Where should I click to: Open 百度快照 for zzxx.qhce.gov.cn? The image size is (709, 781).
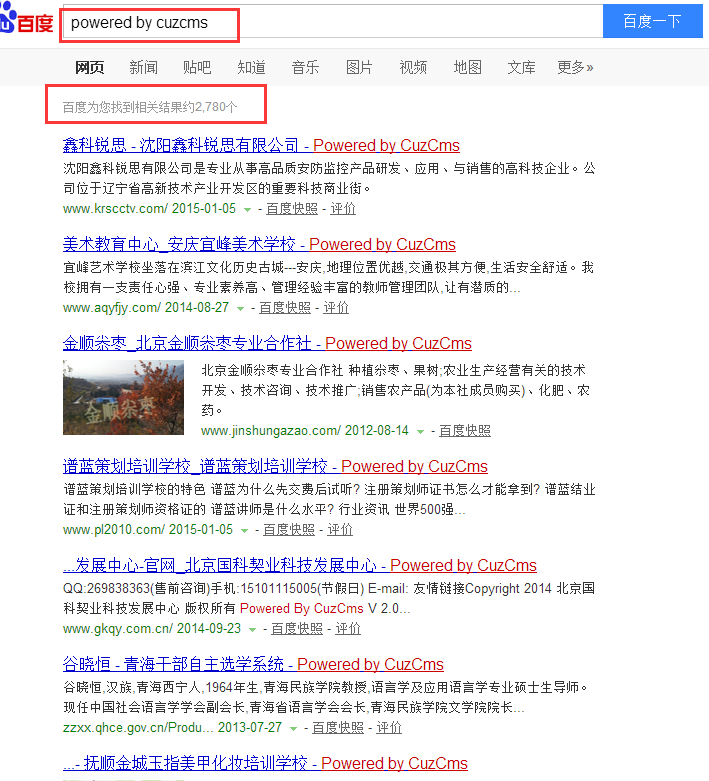tap(338, 728)
